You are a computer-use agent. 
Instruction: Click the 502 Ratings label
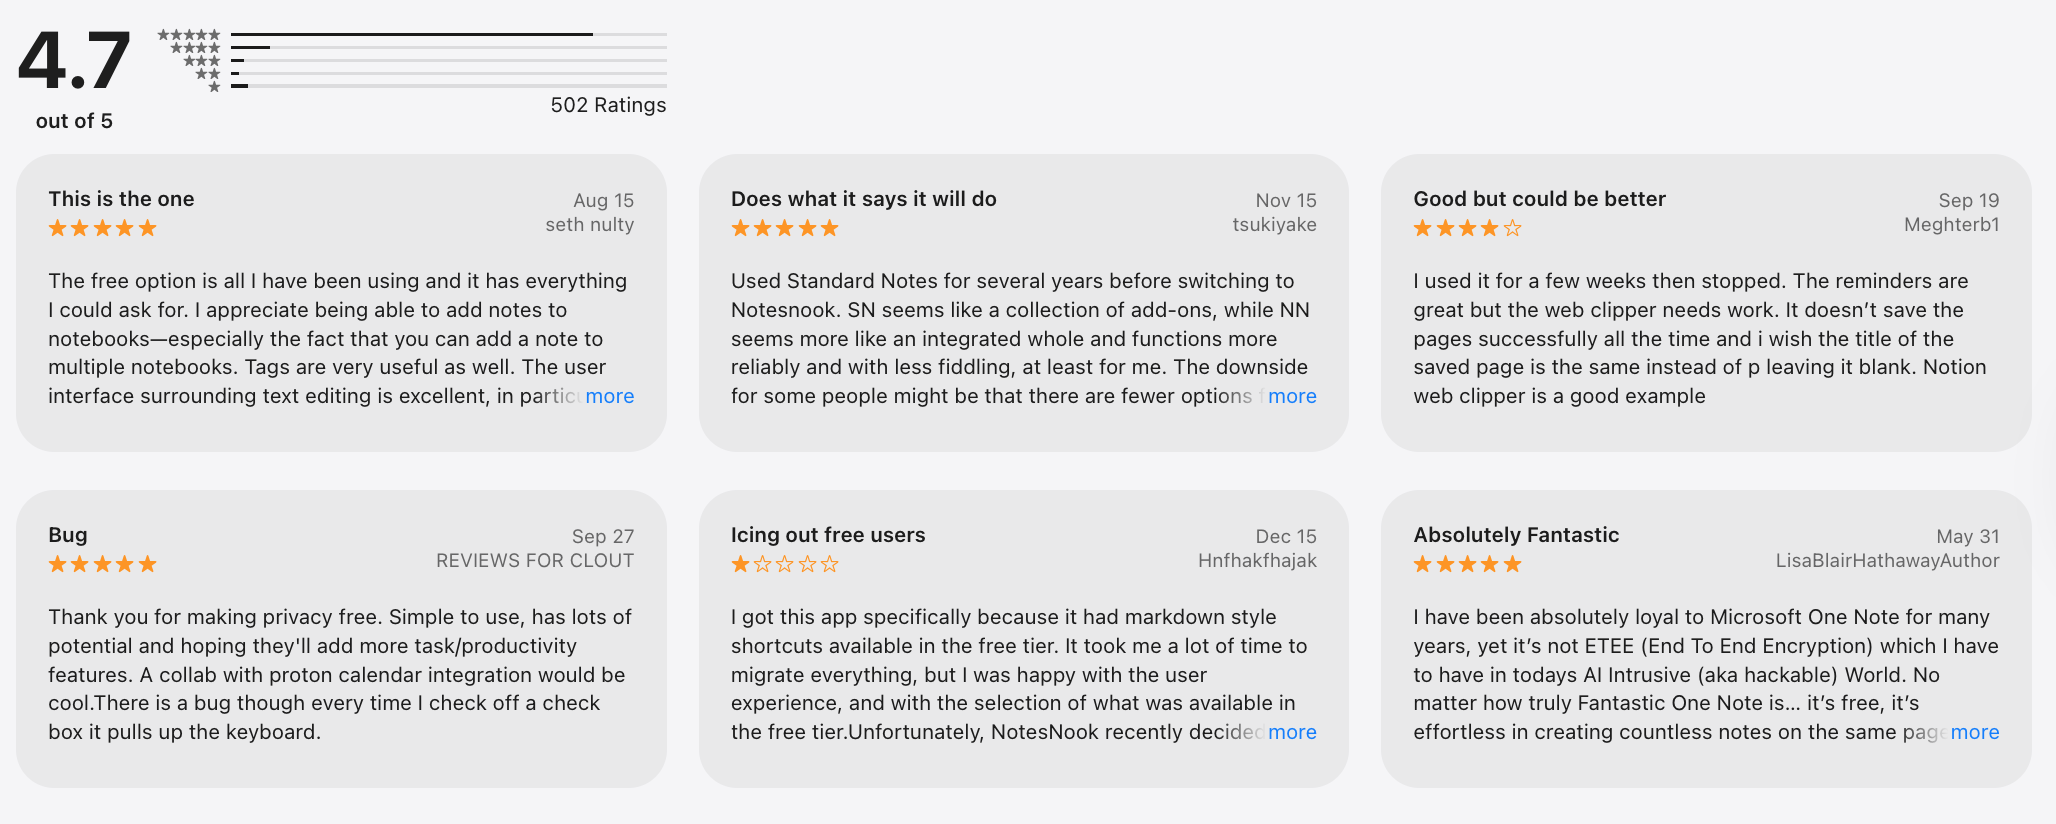(608, 104)
